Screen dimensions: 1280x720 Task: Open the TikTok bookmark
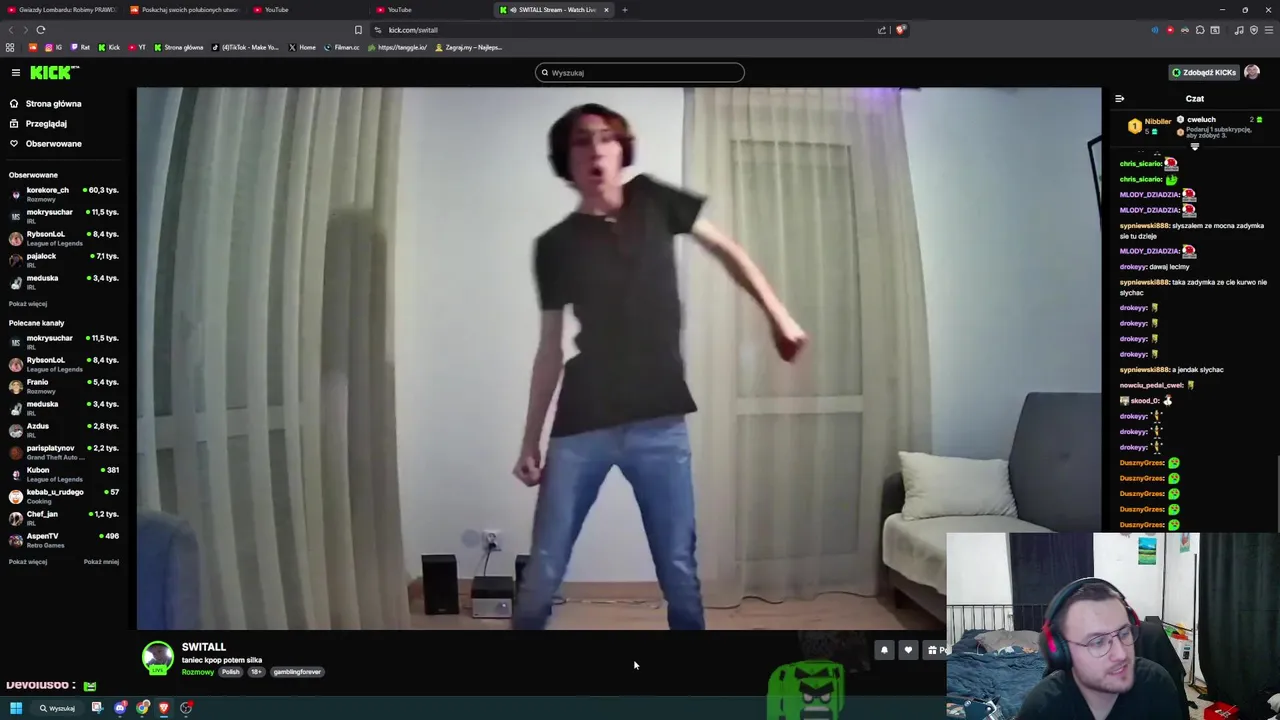tap(245, 47)
